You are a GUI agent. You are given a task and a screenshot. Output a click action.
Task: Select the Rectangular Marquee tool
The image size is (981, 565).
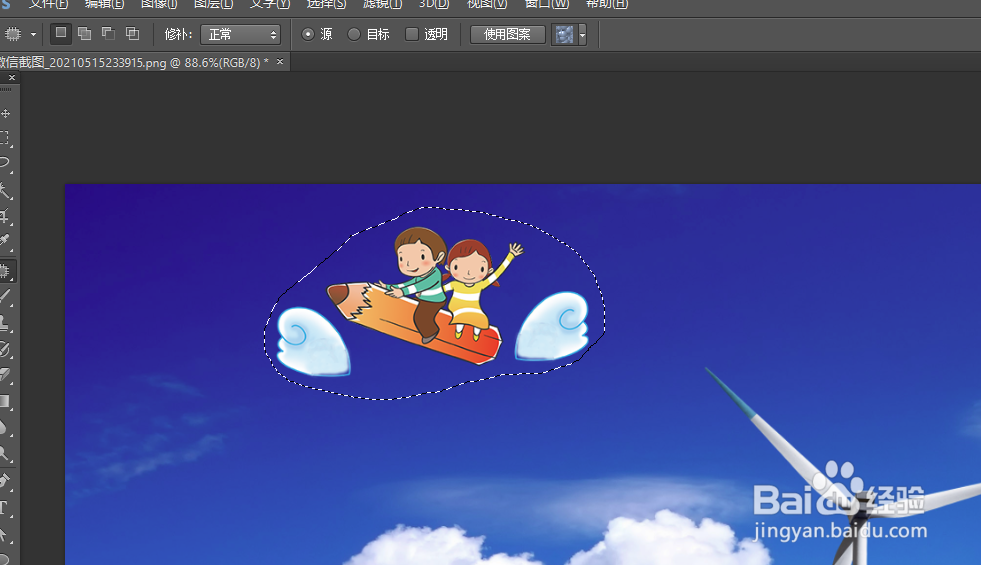click(x=5, y=138)
